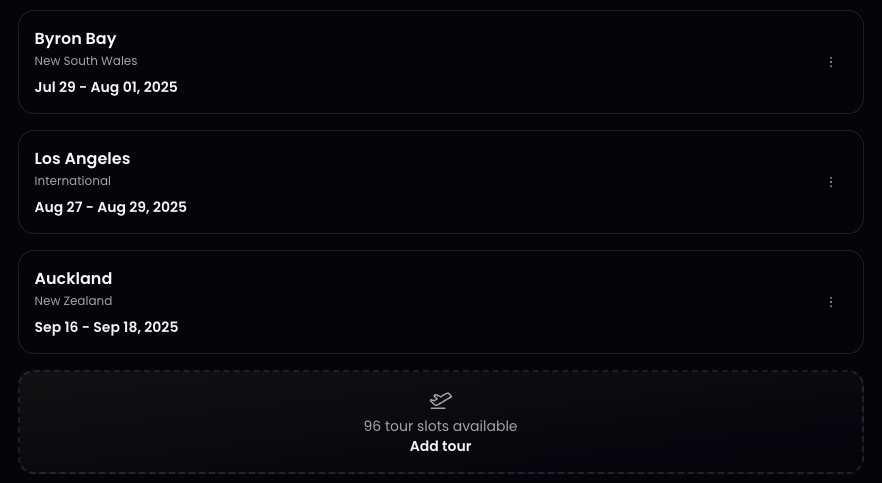Viewport: 882px width, 483px height.
Task: Open the Byron Bay tour options menu
Action: [x=830, y=62]
